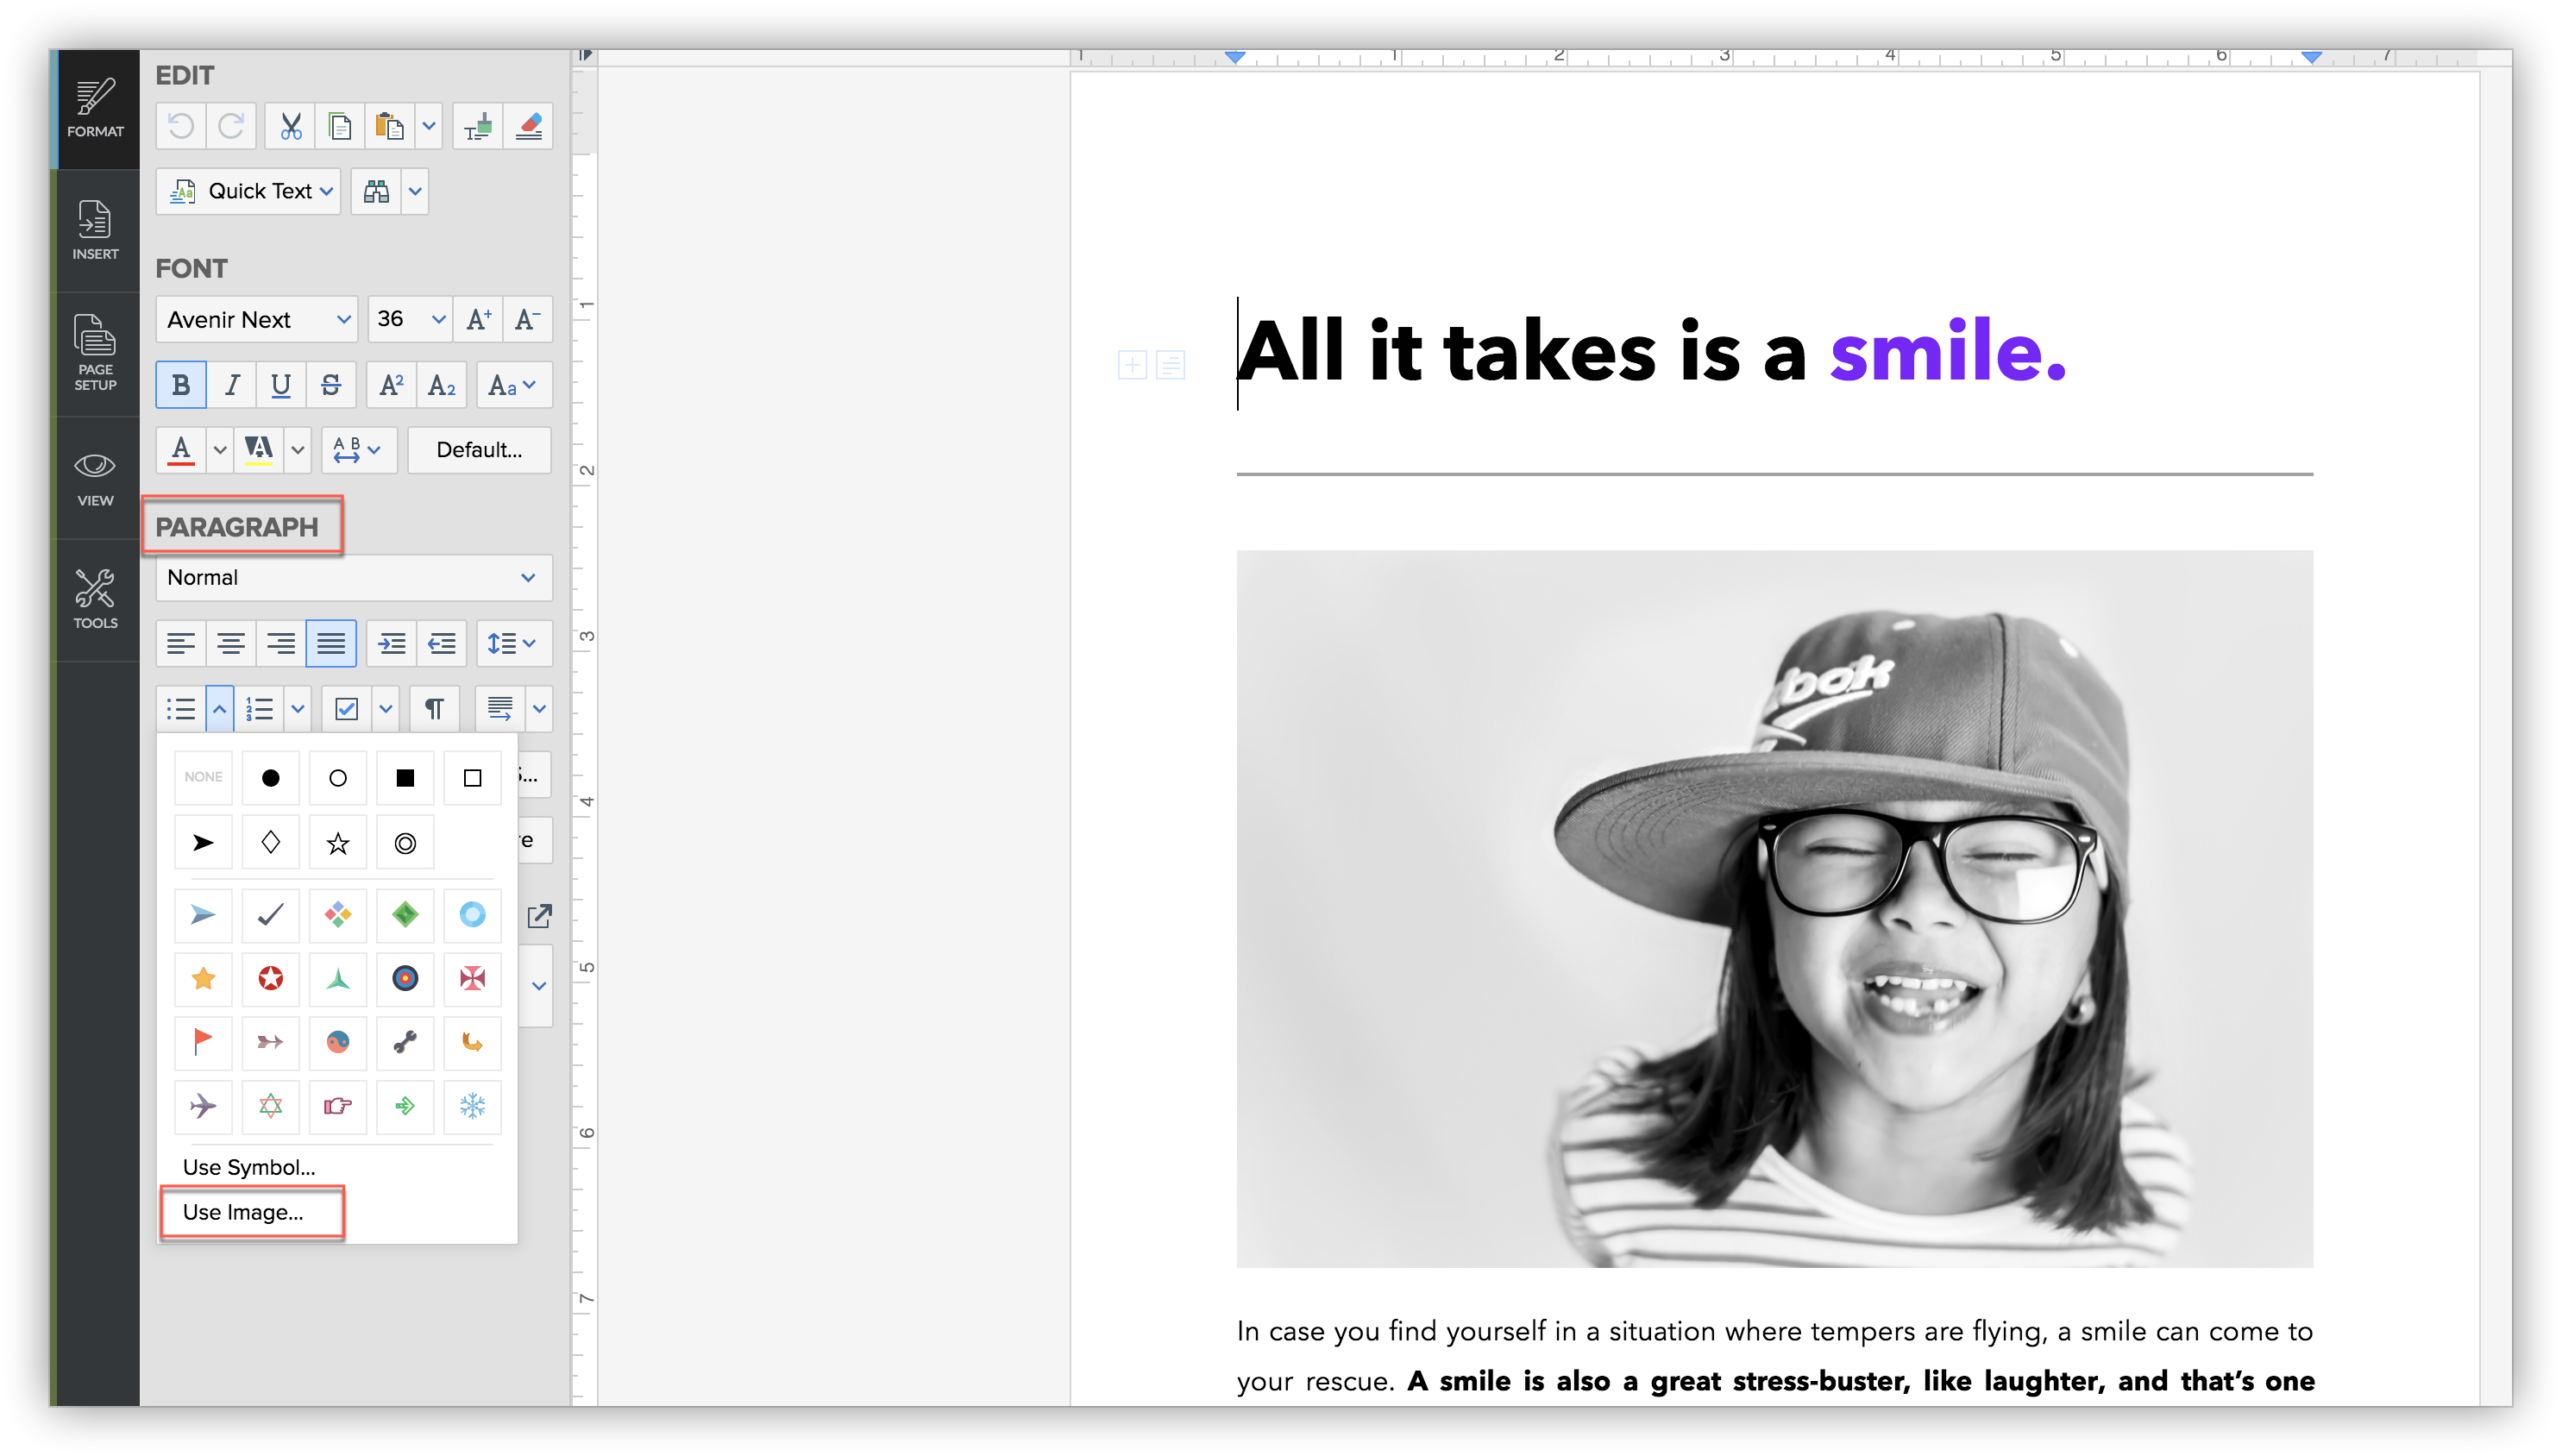Open Find binoculars tool
This screenshot has width=2562, height=1456.
click(x=376, y=191)
